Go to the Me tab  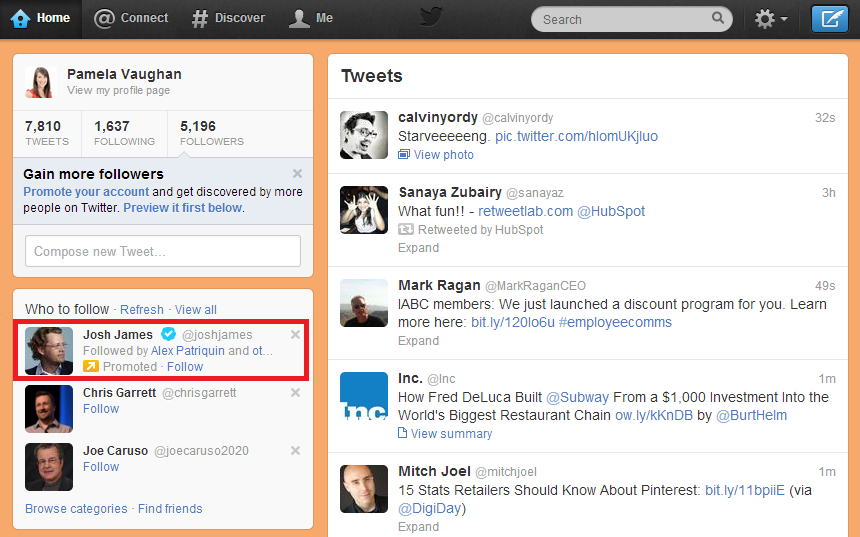pos(311,19)
